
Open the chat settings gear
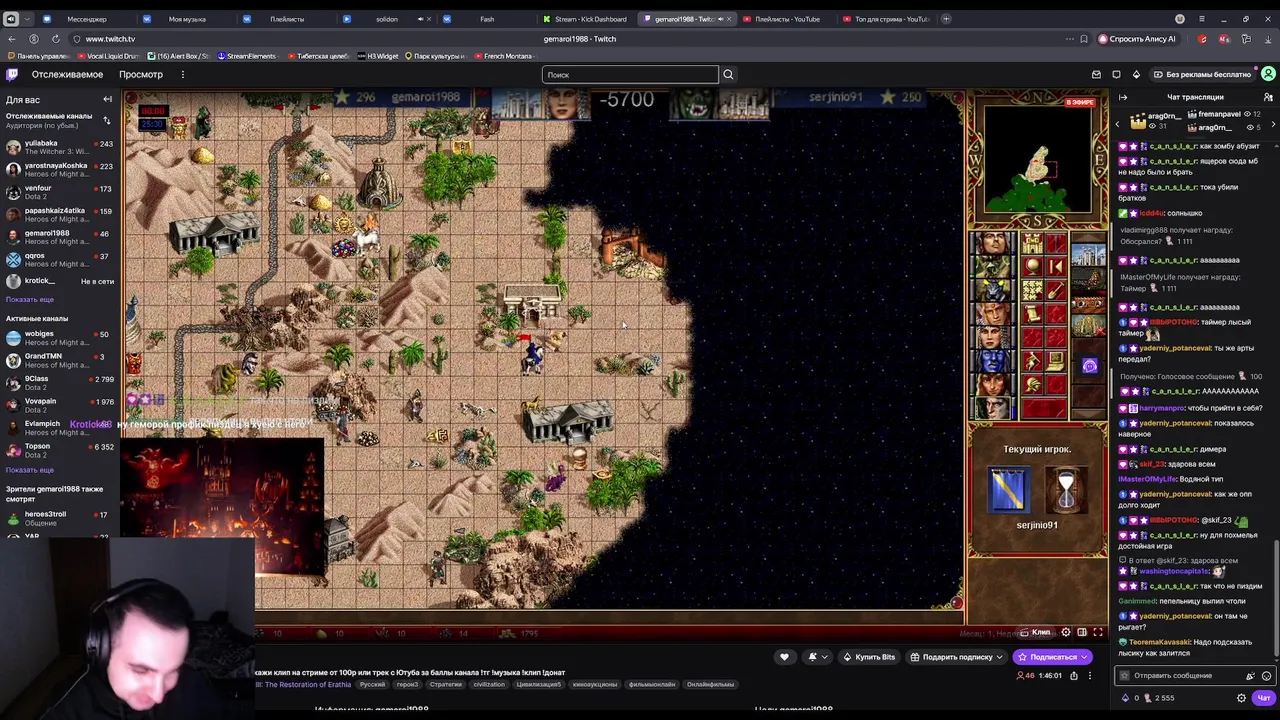(x=1241, y=698)
